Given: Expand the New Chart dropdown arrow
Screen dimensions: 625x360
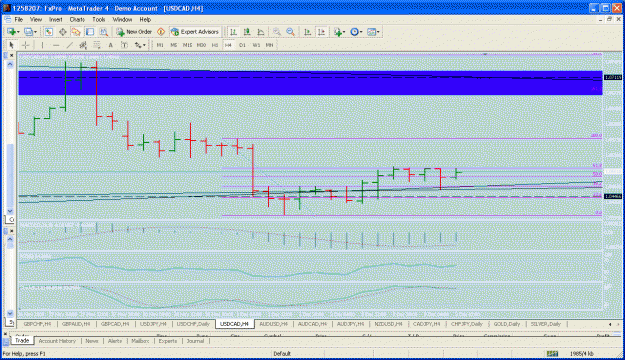Looking at the screenshot, I should pyautogui.click(x=18, y=32).
